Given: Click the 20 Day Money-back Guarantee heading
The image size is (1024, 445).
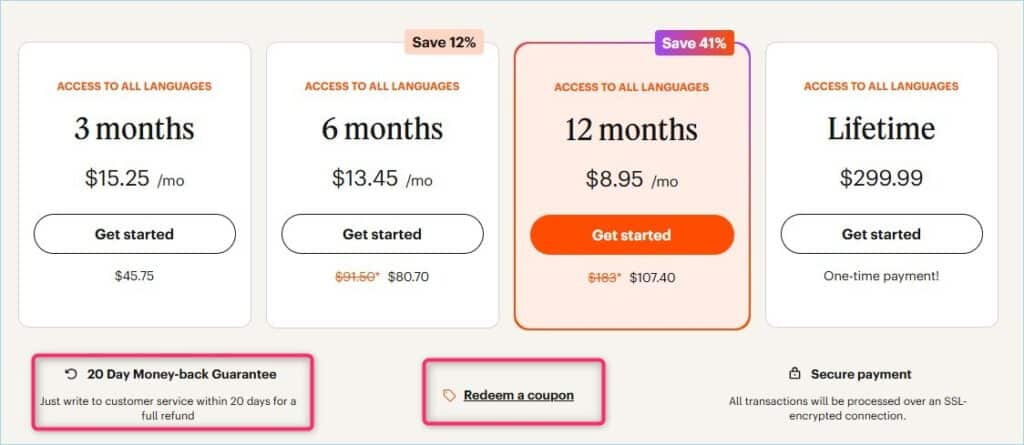Looking at the screenshot, I should (x=182, y=374).
